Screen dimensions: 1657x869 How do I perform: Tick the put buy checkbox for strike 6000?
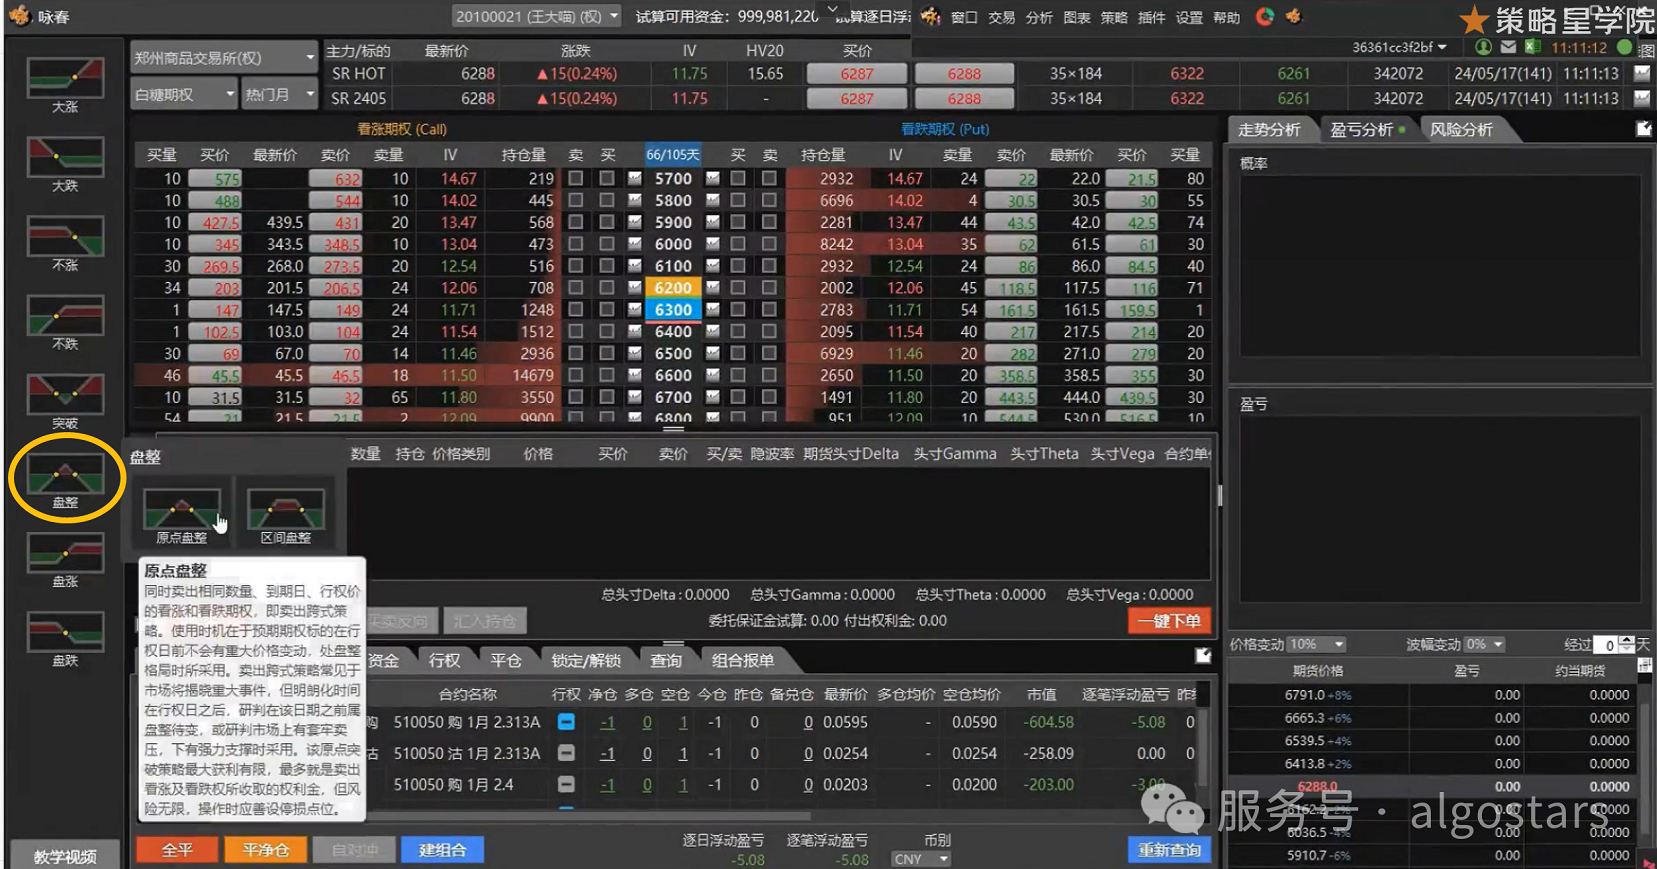tap(738, 244)
